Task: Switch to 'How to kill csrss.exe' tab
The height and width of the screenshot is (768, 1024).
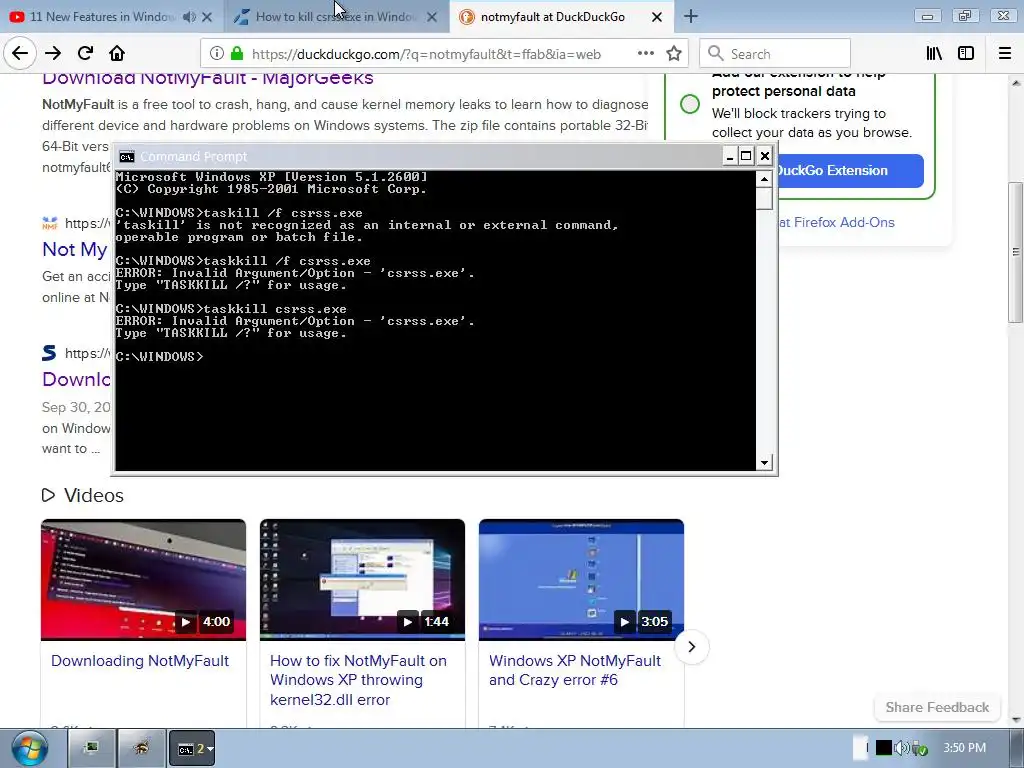Action: tap(327, 17)
